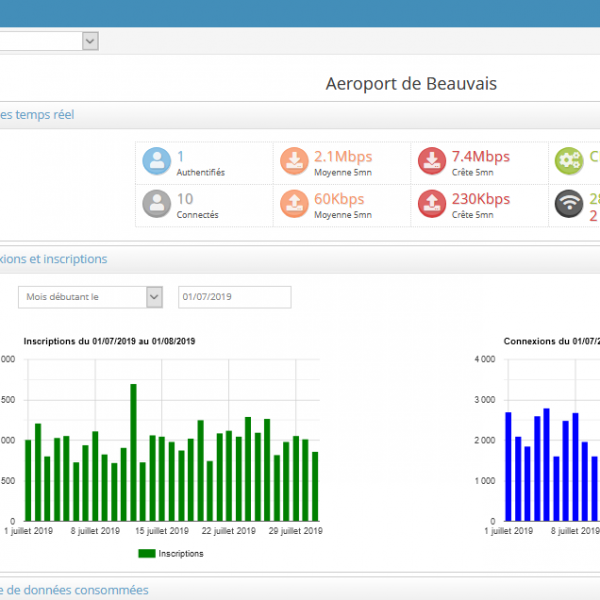Click the 01/07/2019 date input field
Image resolution: width=600 pixels, height=600 pixels.
coord(235,297)
